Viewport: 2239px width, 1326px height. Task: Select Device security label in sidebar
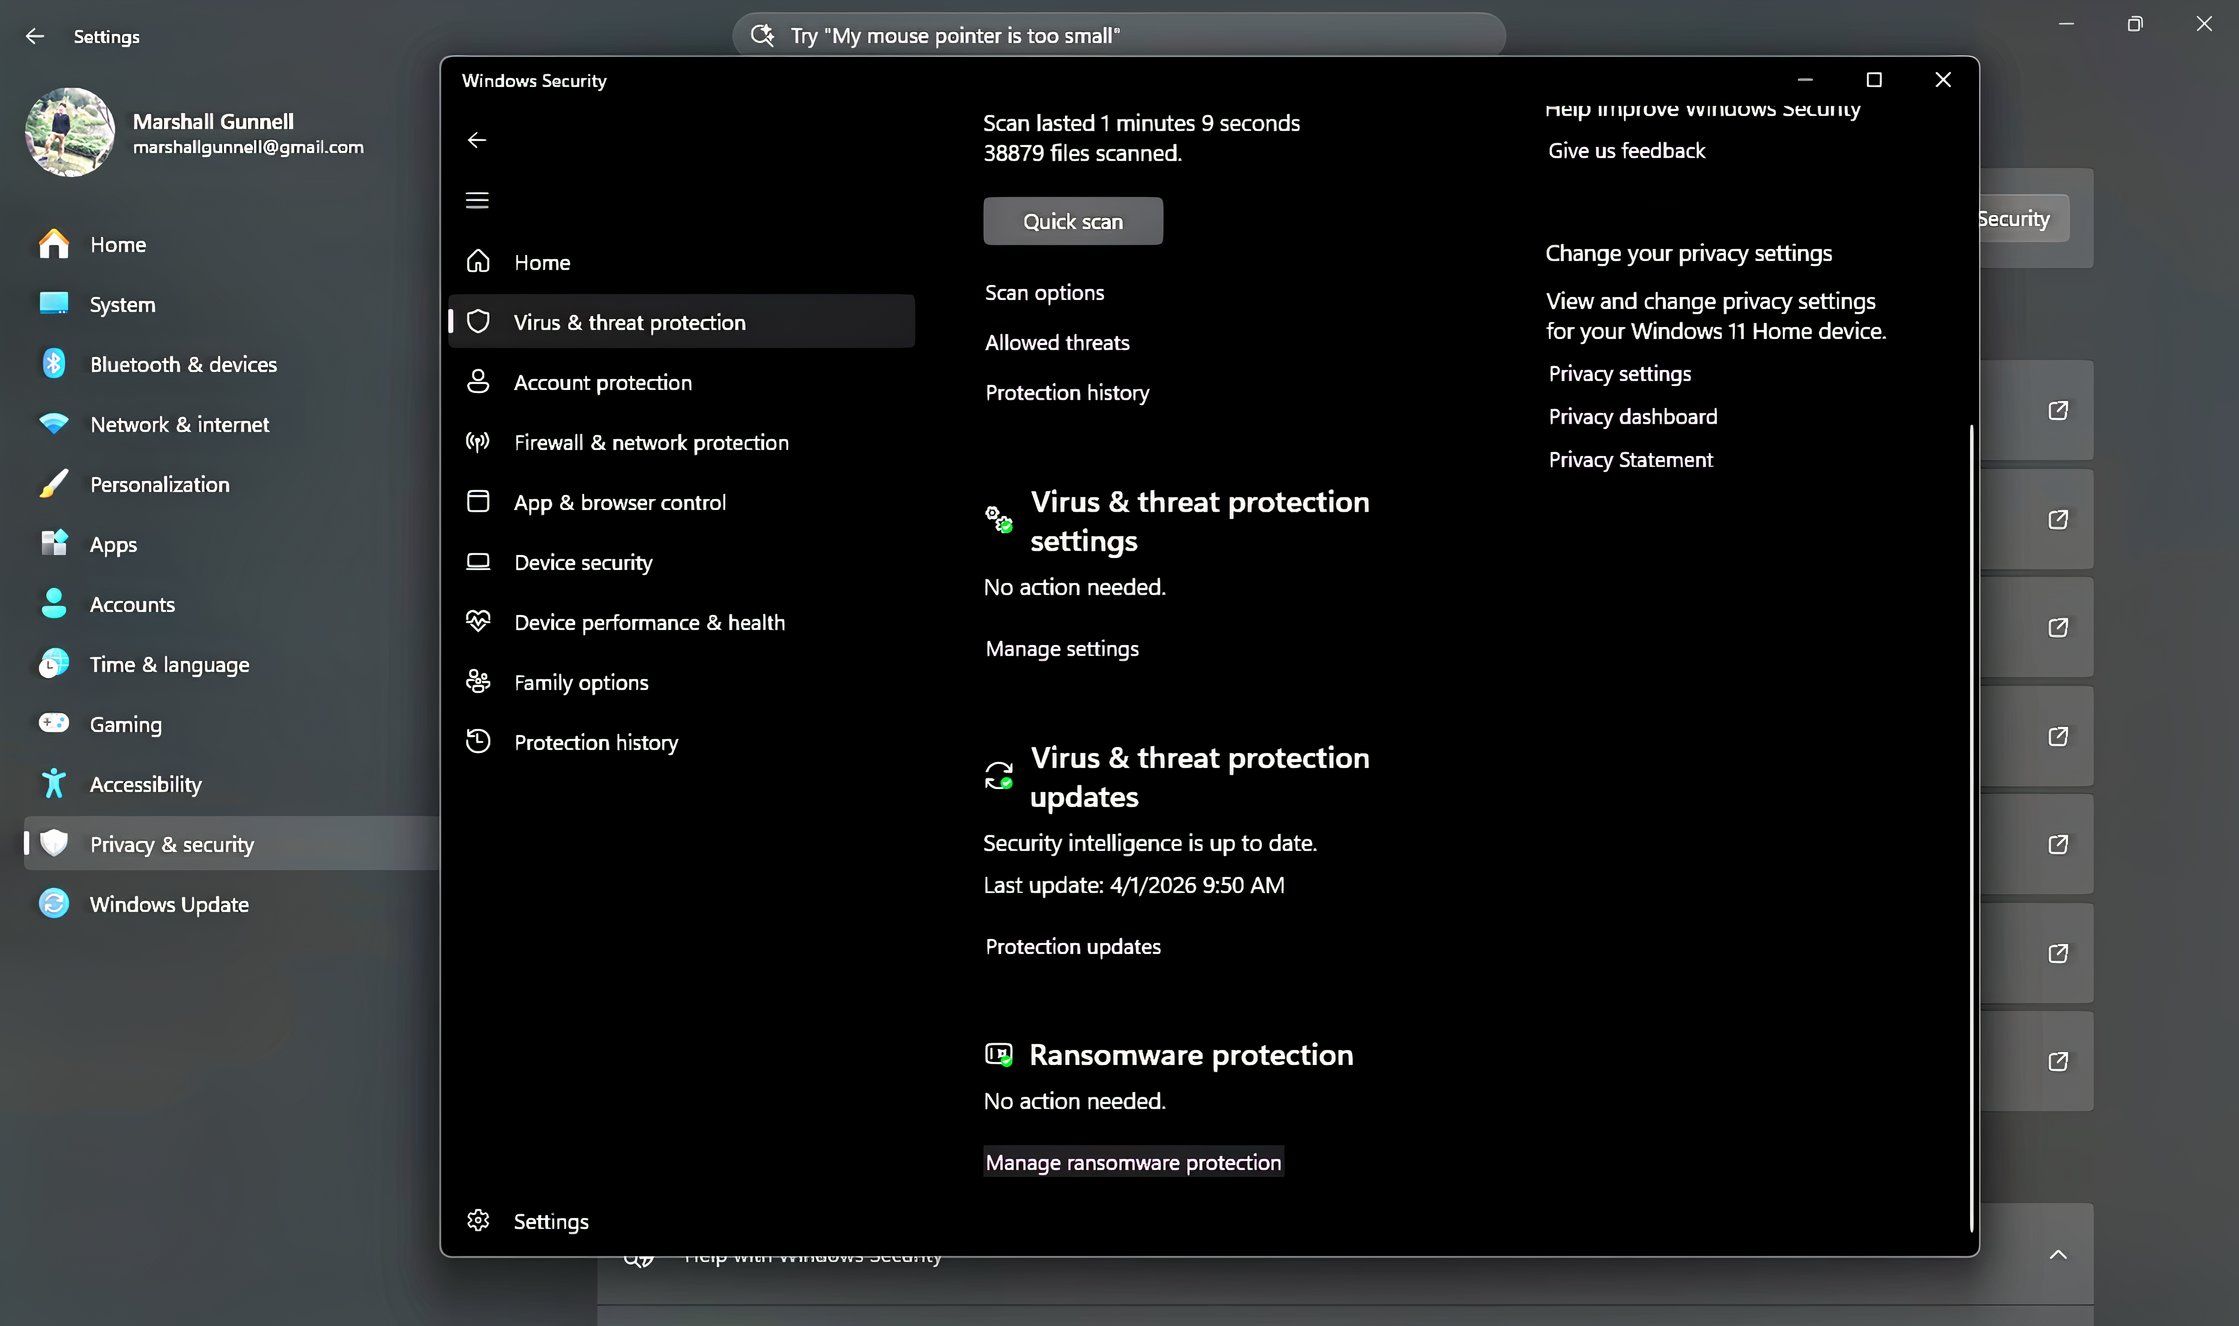583,562
